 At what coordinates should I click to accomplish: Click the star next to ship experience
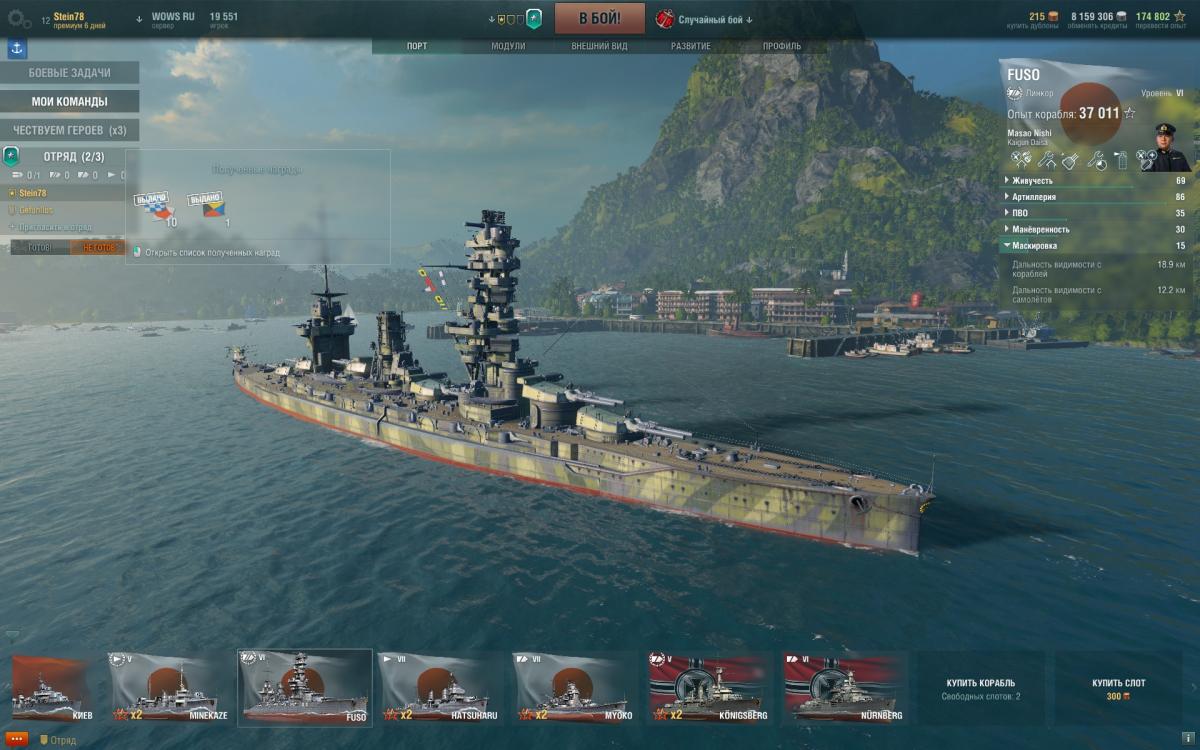tap(1130, 113)
